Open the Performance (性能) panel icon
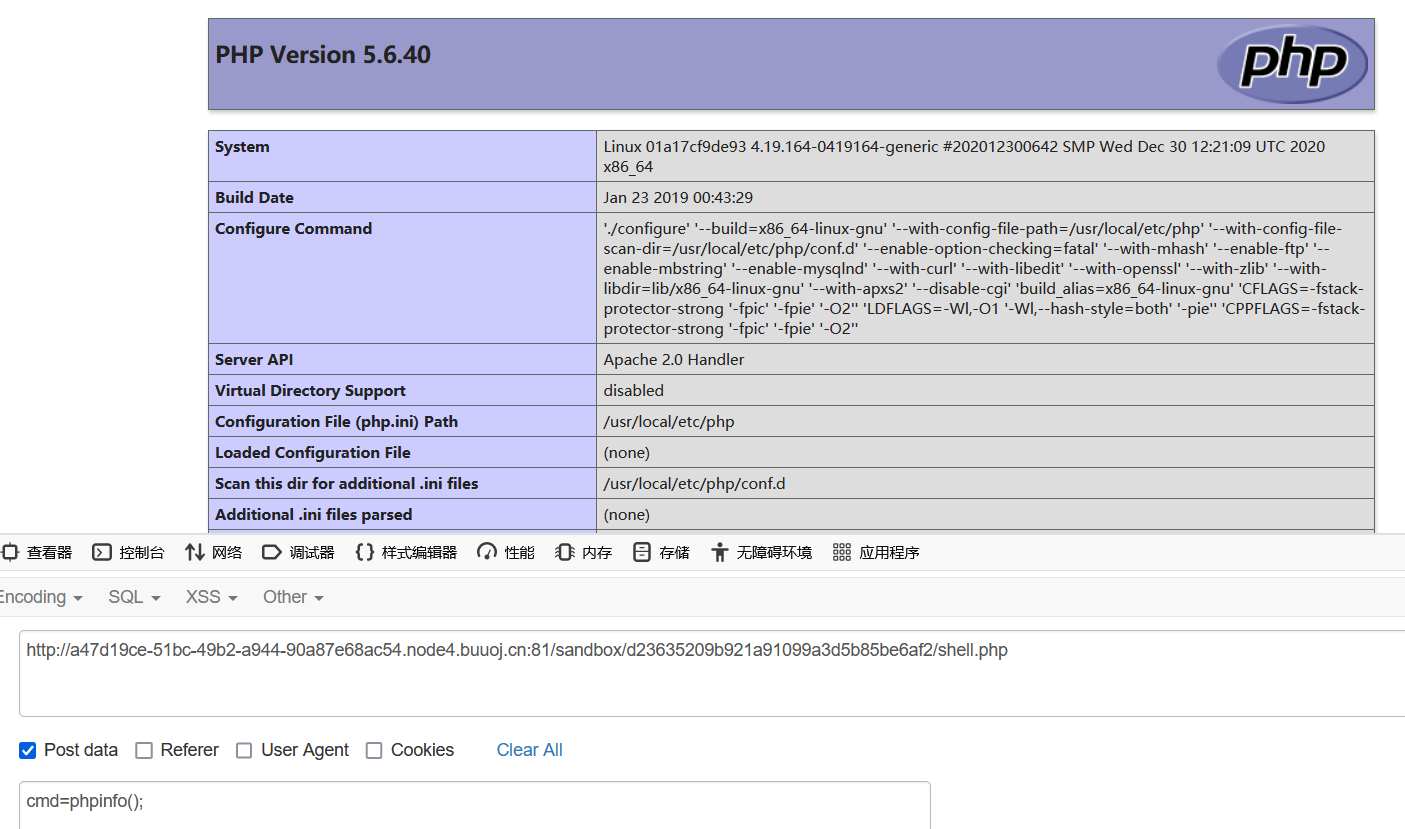The height and width of the screenshot is (829, 1405). click(487, 552)
